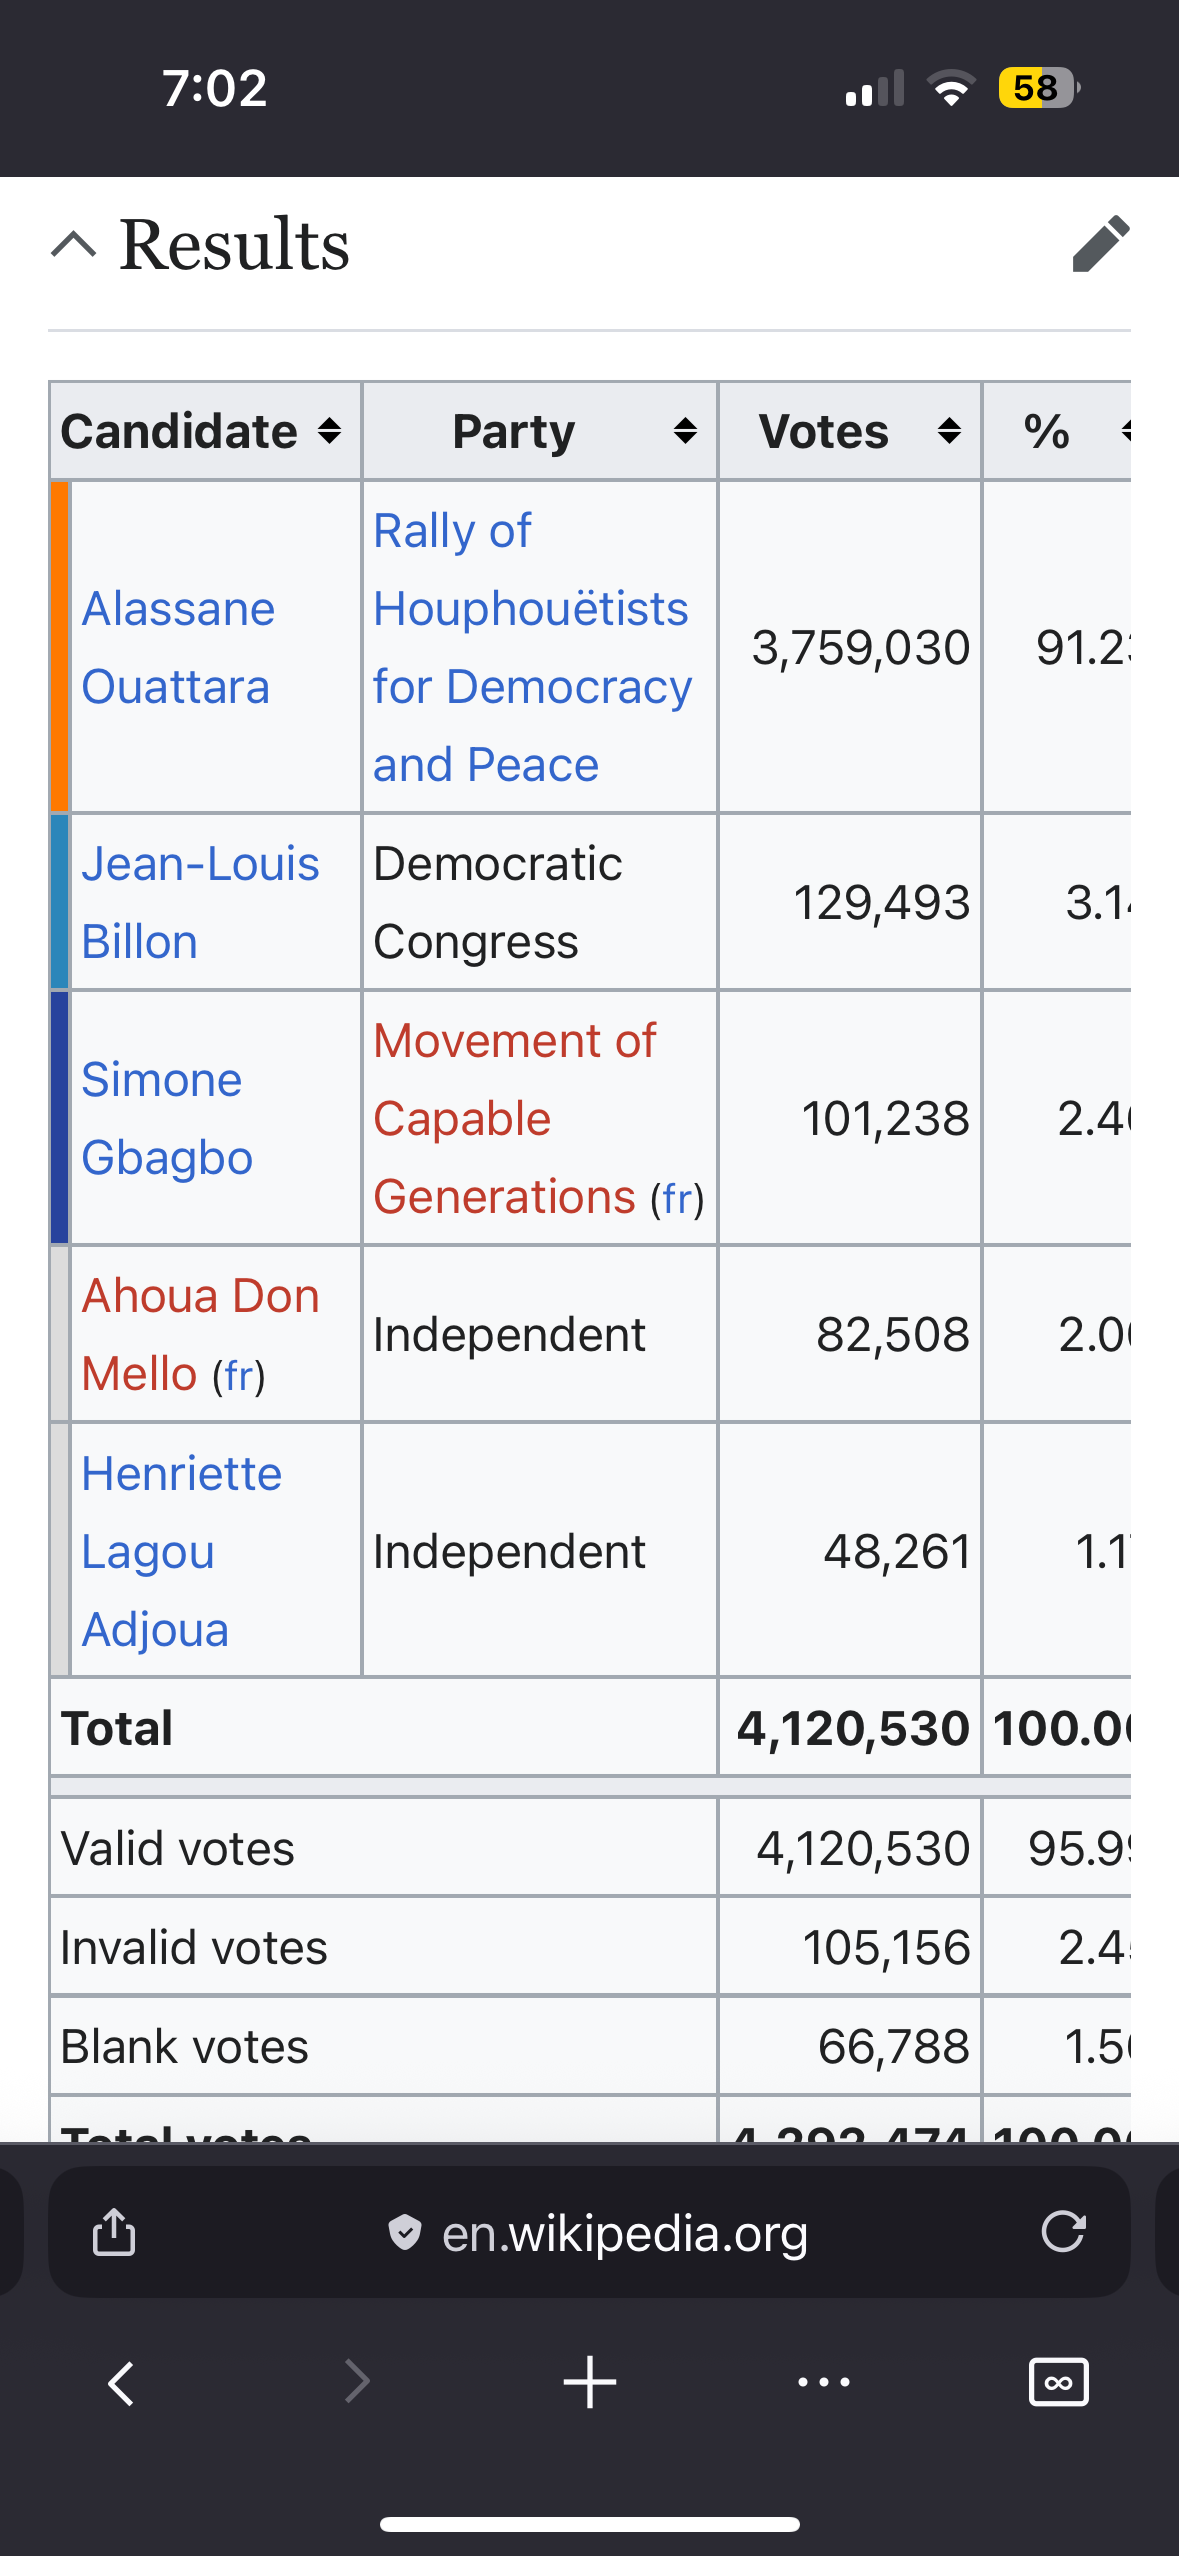Open the tabs overview icon
Image resolution: width=1179 pixels, height=2556 pixels.
1058,2383
